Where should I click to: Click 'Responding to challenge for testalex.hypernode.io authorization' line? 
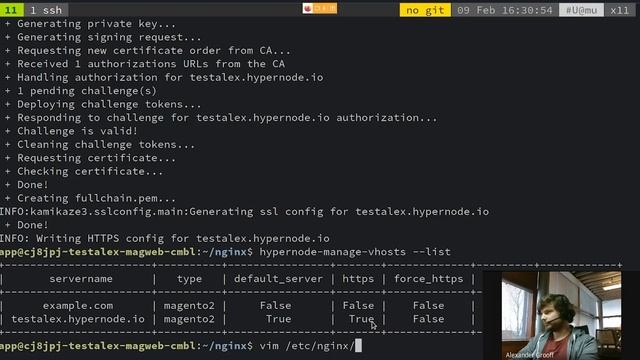[221, 118]
